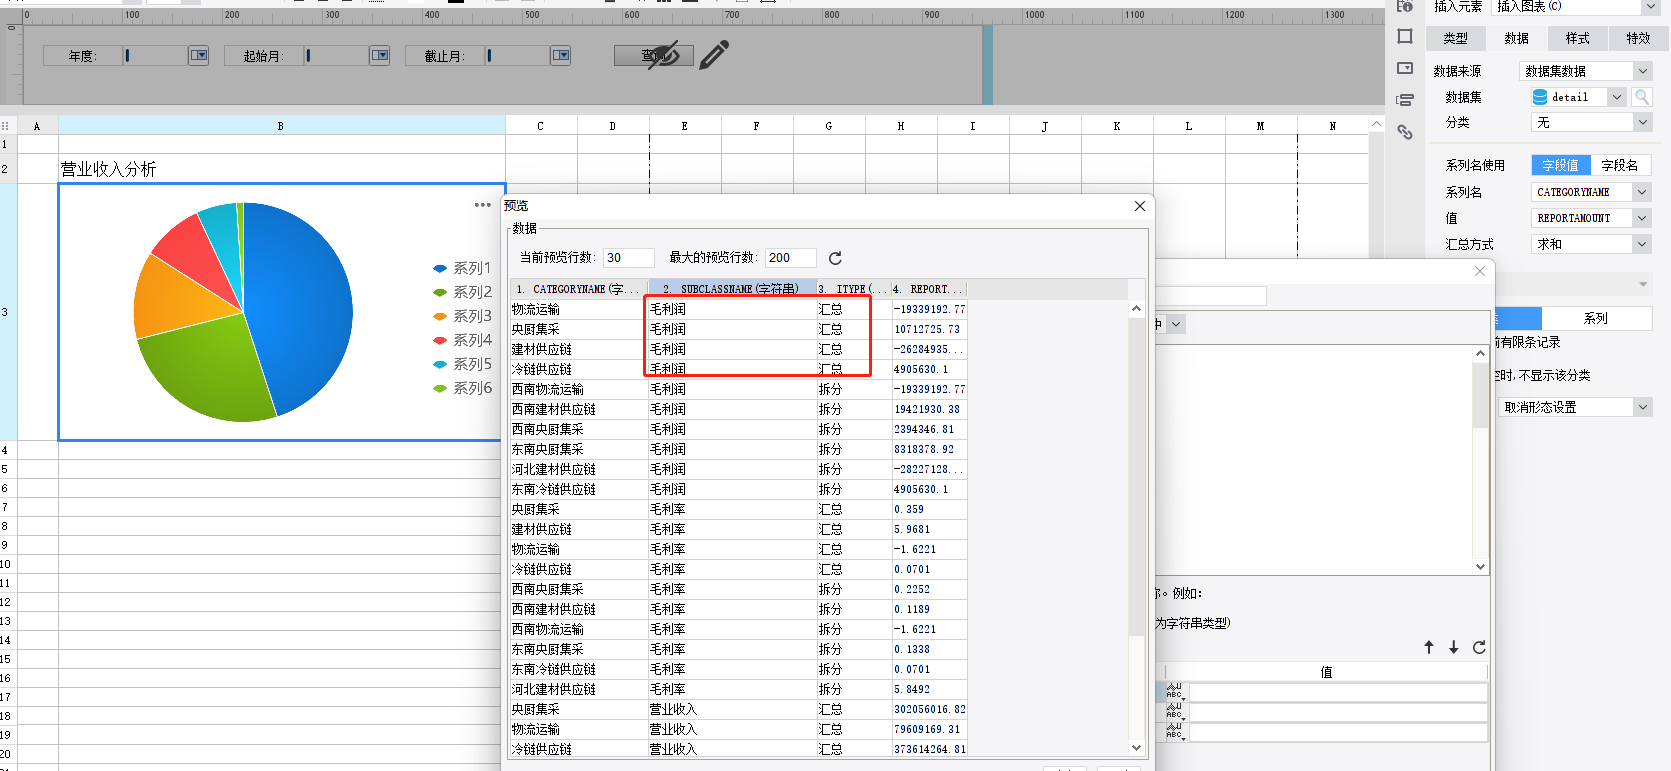Click the 系列4 red legend entry
Image resolution: width=1671 pixels, height=771 pixels.
pos(463,340)
